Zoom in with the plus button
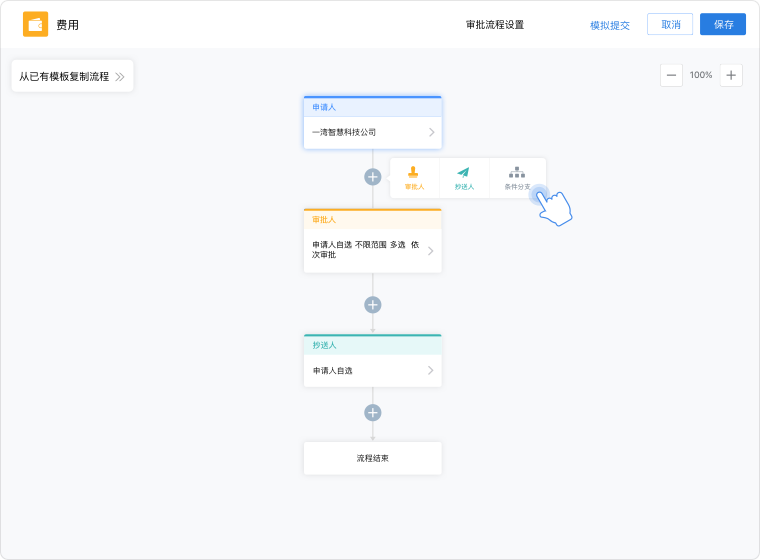 [x=731, y=75]
